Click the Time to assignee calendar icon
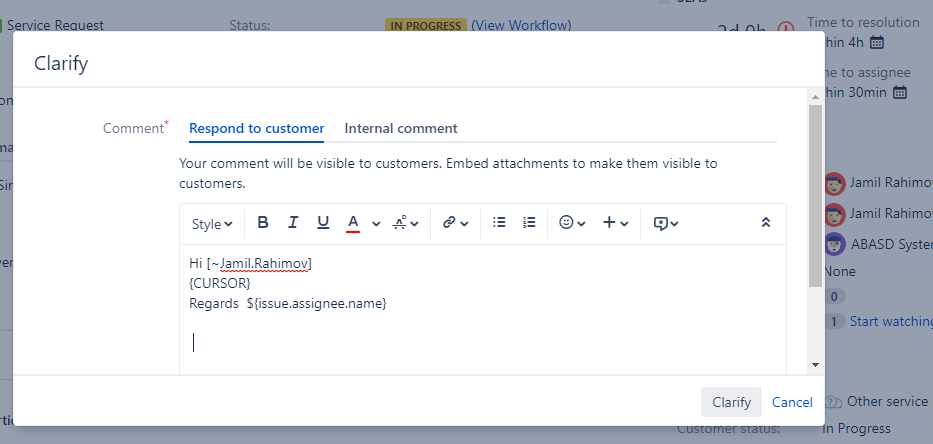933x444 pixels. point(900,92)
